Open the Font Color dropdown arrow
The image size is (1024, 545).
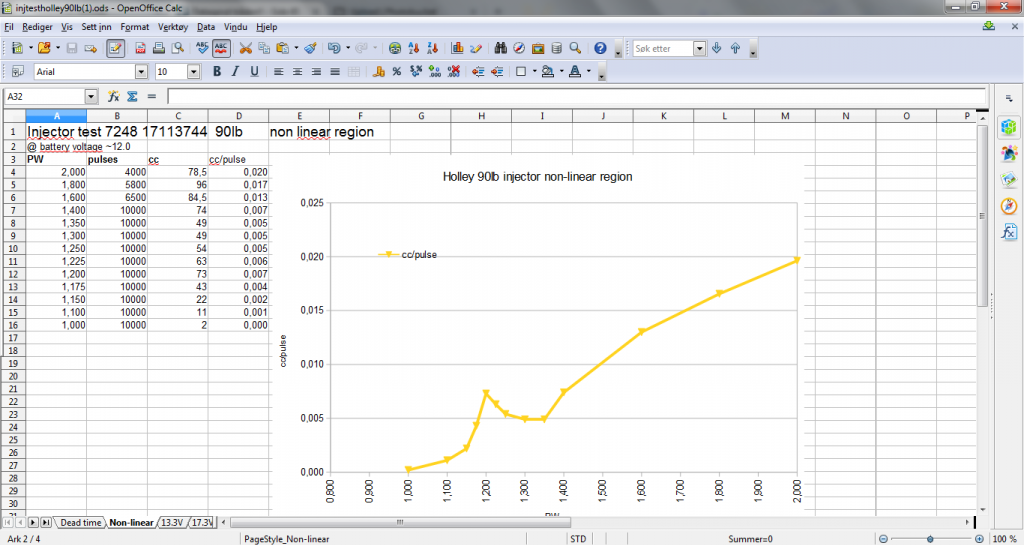589,72
